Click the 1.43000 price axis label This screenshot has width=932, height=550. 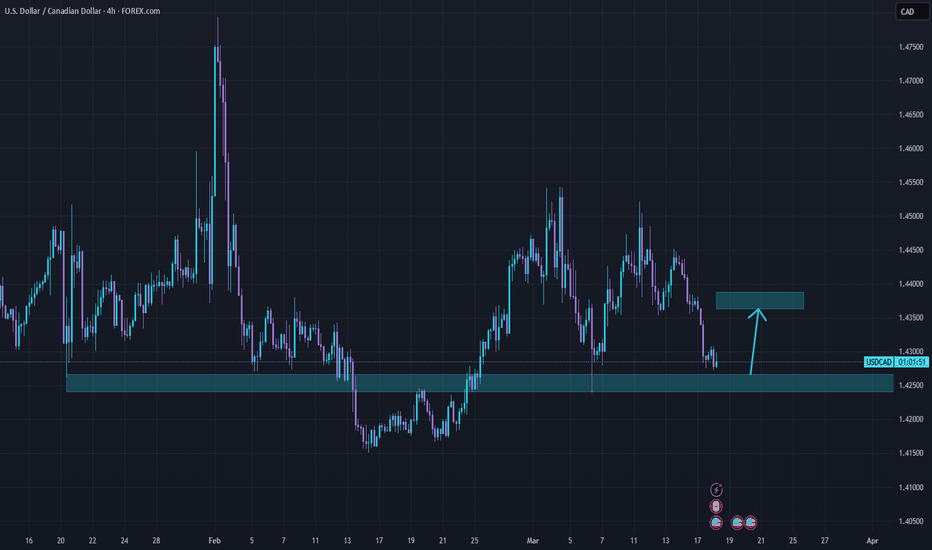[911, 352]
